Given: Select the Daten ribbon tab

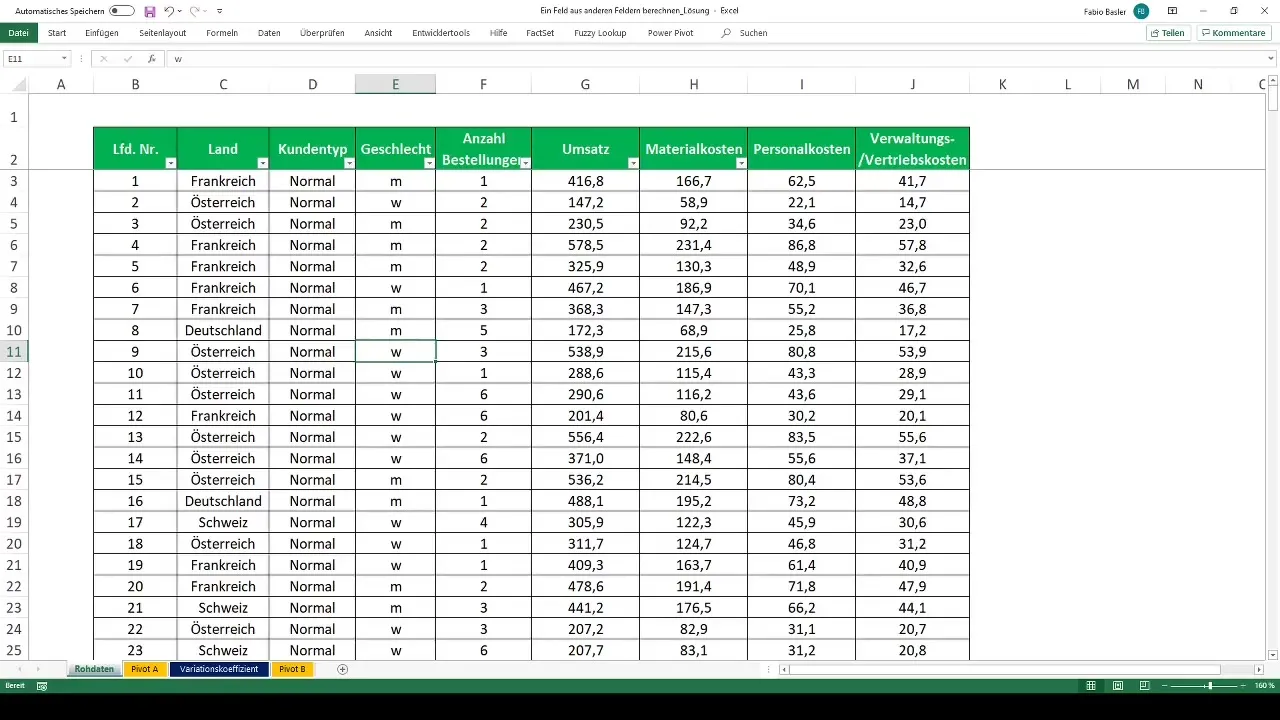Looking at the screenshot, I should click(269, 33).
